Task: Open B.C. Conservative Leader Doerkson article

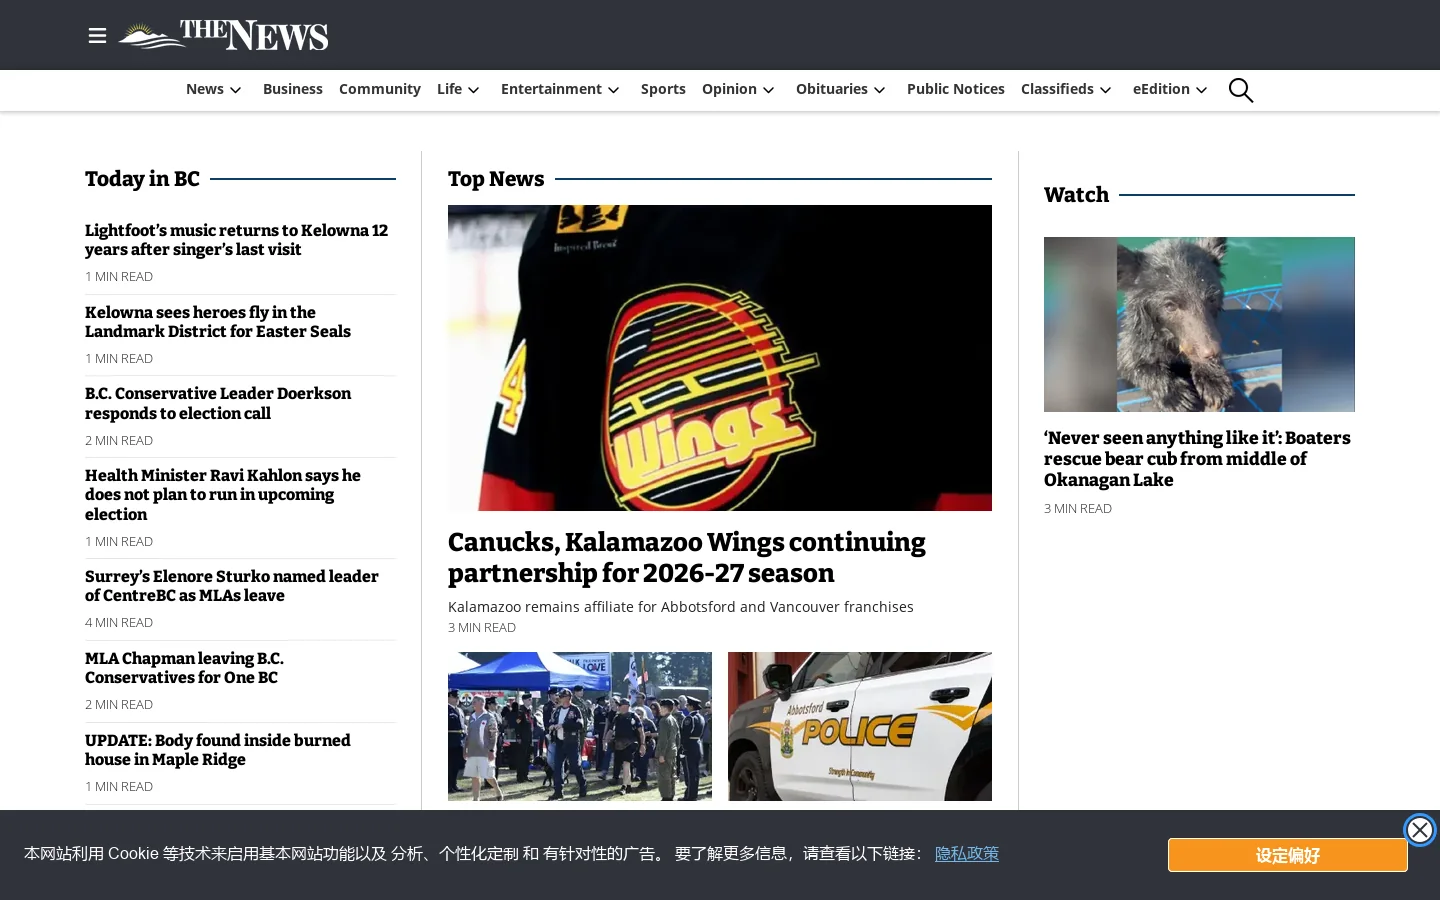Action: point(218,403)
